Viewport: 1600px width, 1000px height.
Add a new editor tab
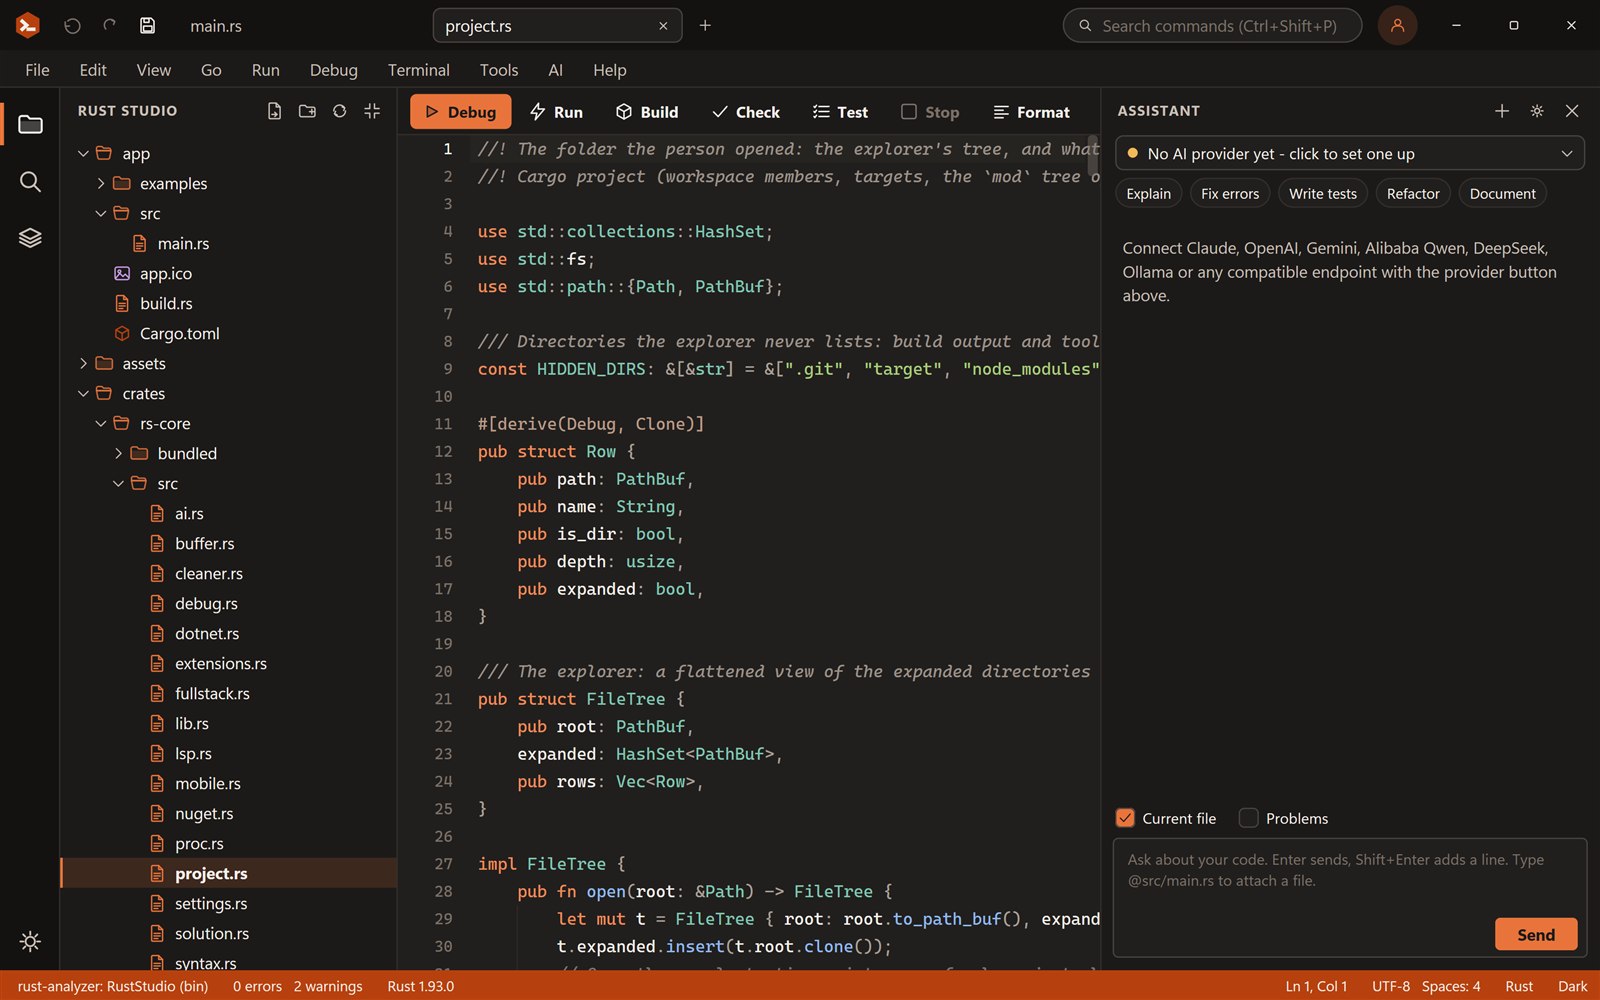click(705, 26)
